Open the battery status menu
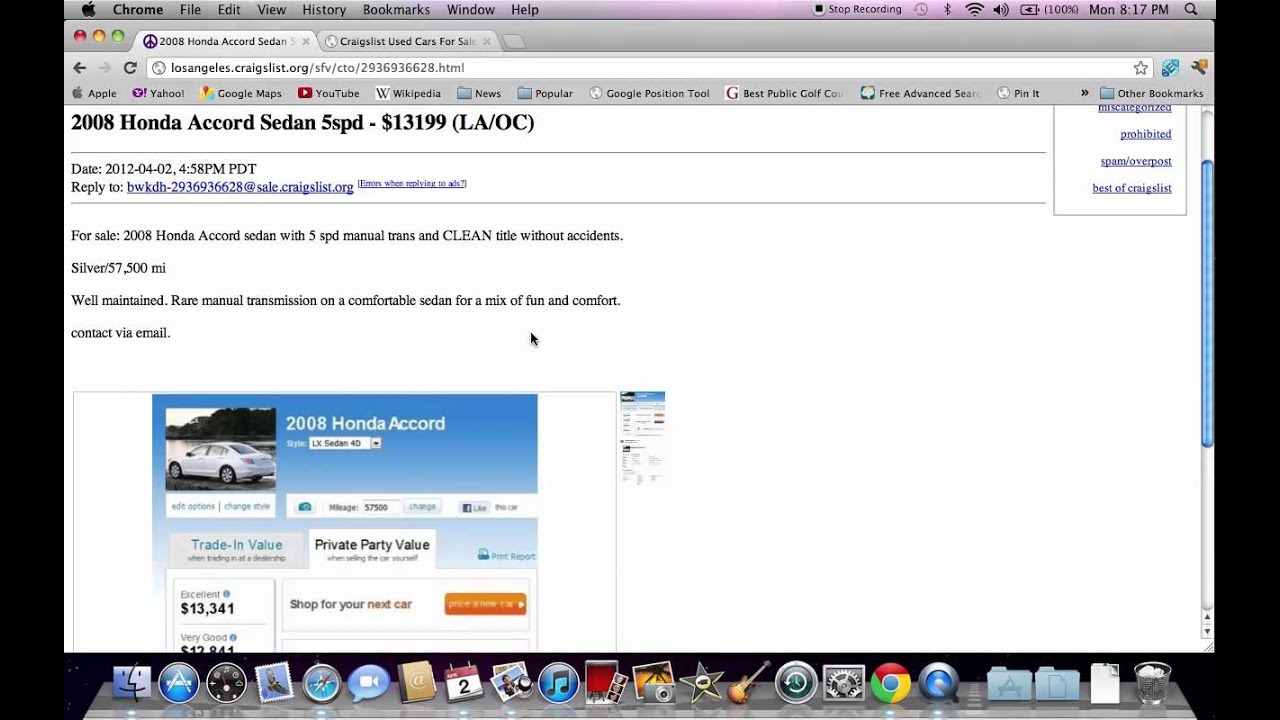1280x720 pixels. point(1049,9)
